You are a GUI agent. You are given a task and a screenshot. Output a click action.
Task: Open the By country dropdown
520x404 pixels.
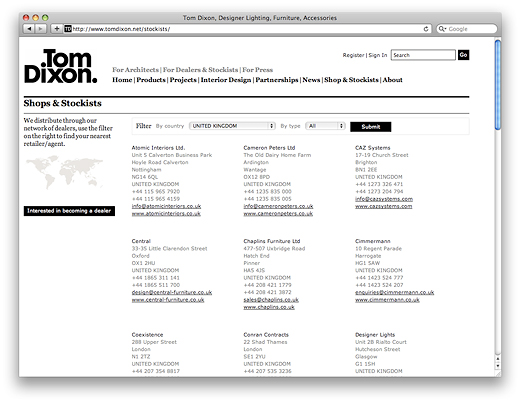(232, 126)
